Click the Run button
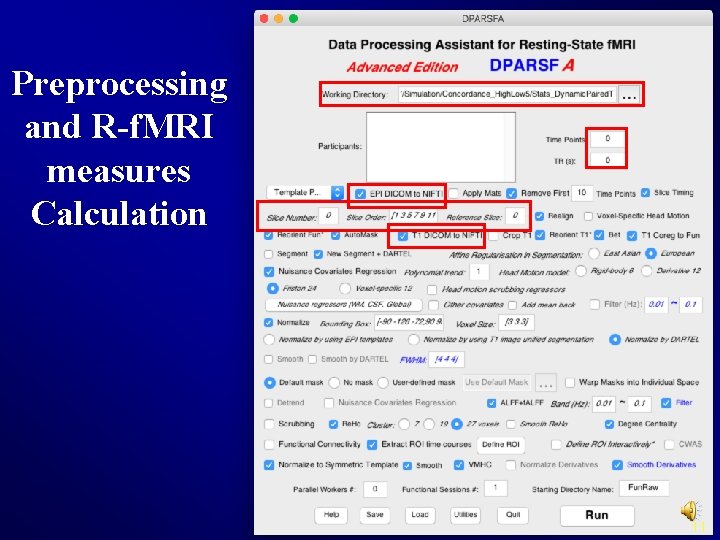The height and width of the screenshot is (540, 720). point(597,515)
